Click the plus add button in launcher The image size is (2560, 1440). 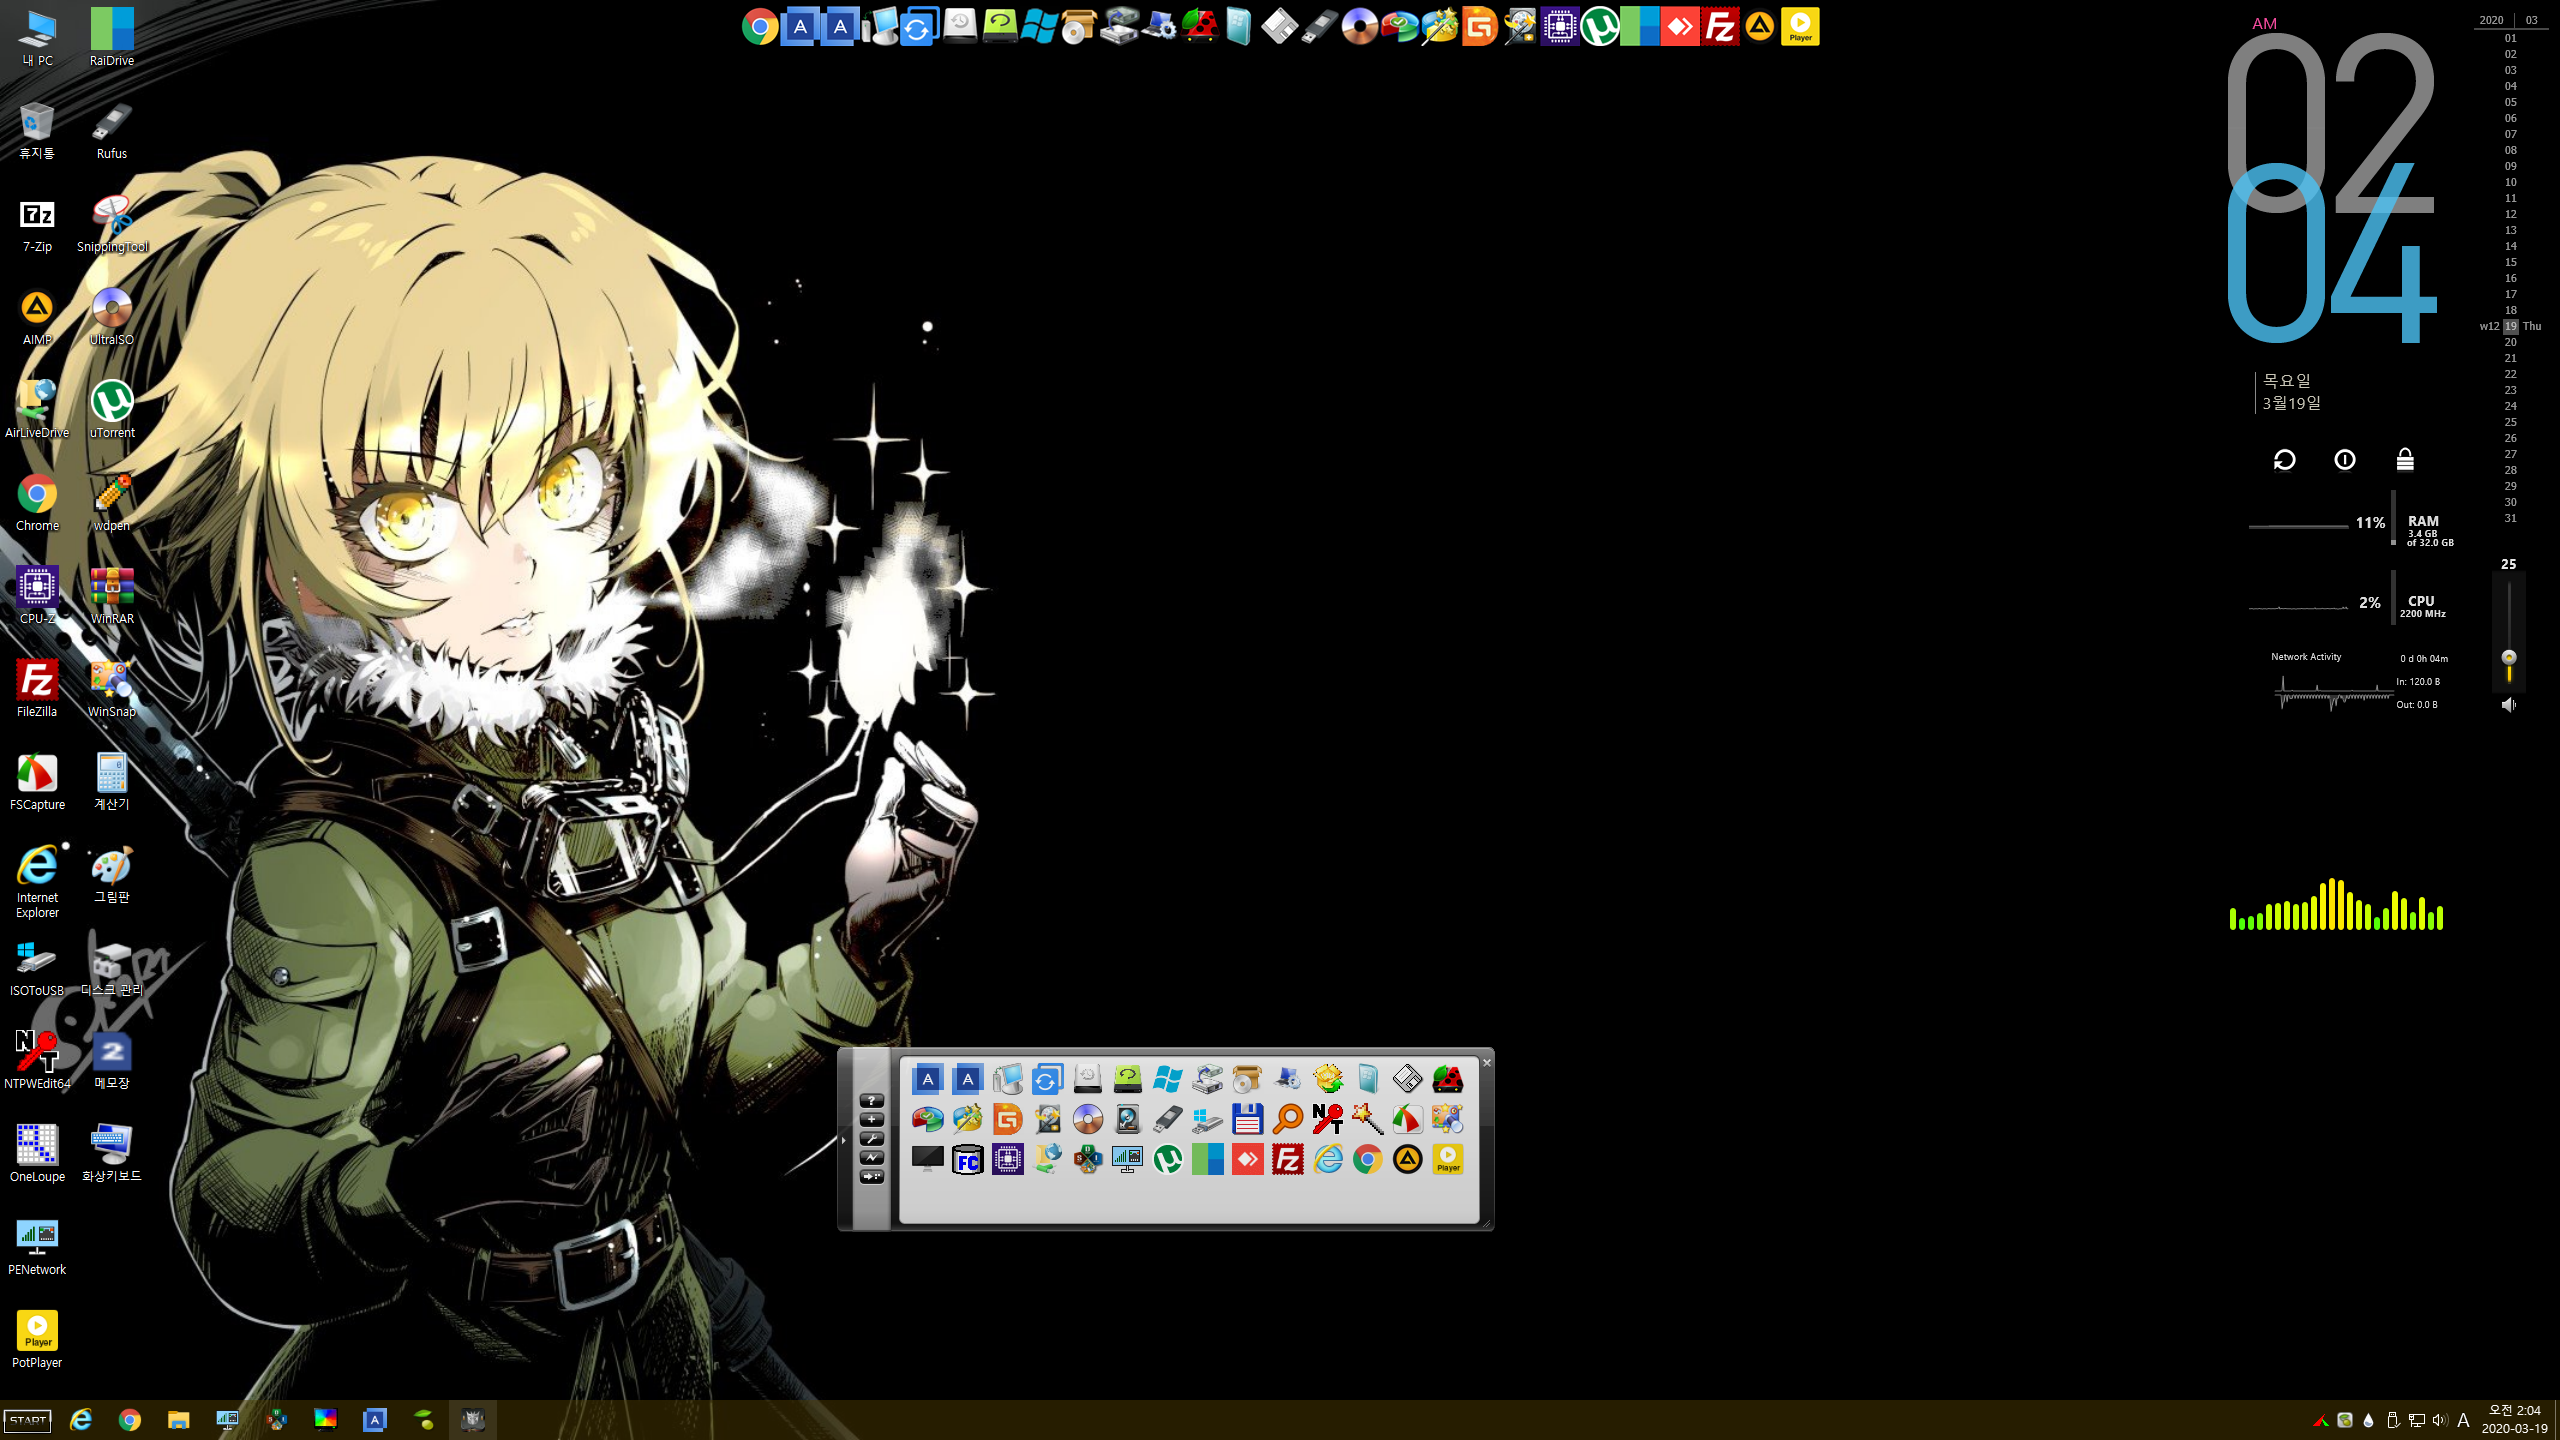[x=872, y=1120]
